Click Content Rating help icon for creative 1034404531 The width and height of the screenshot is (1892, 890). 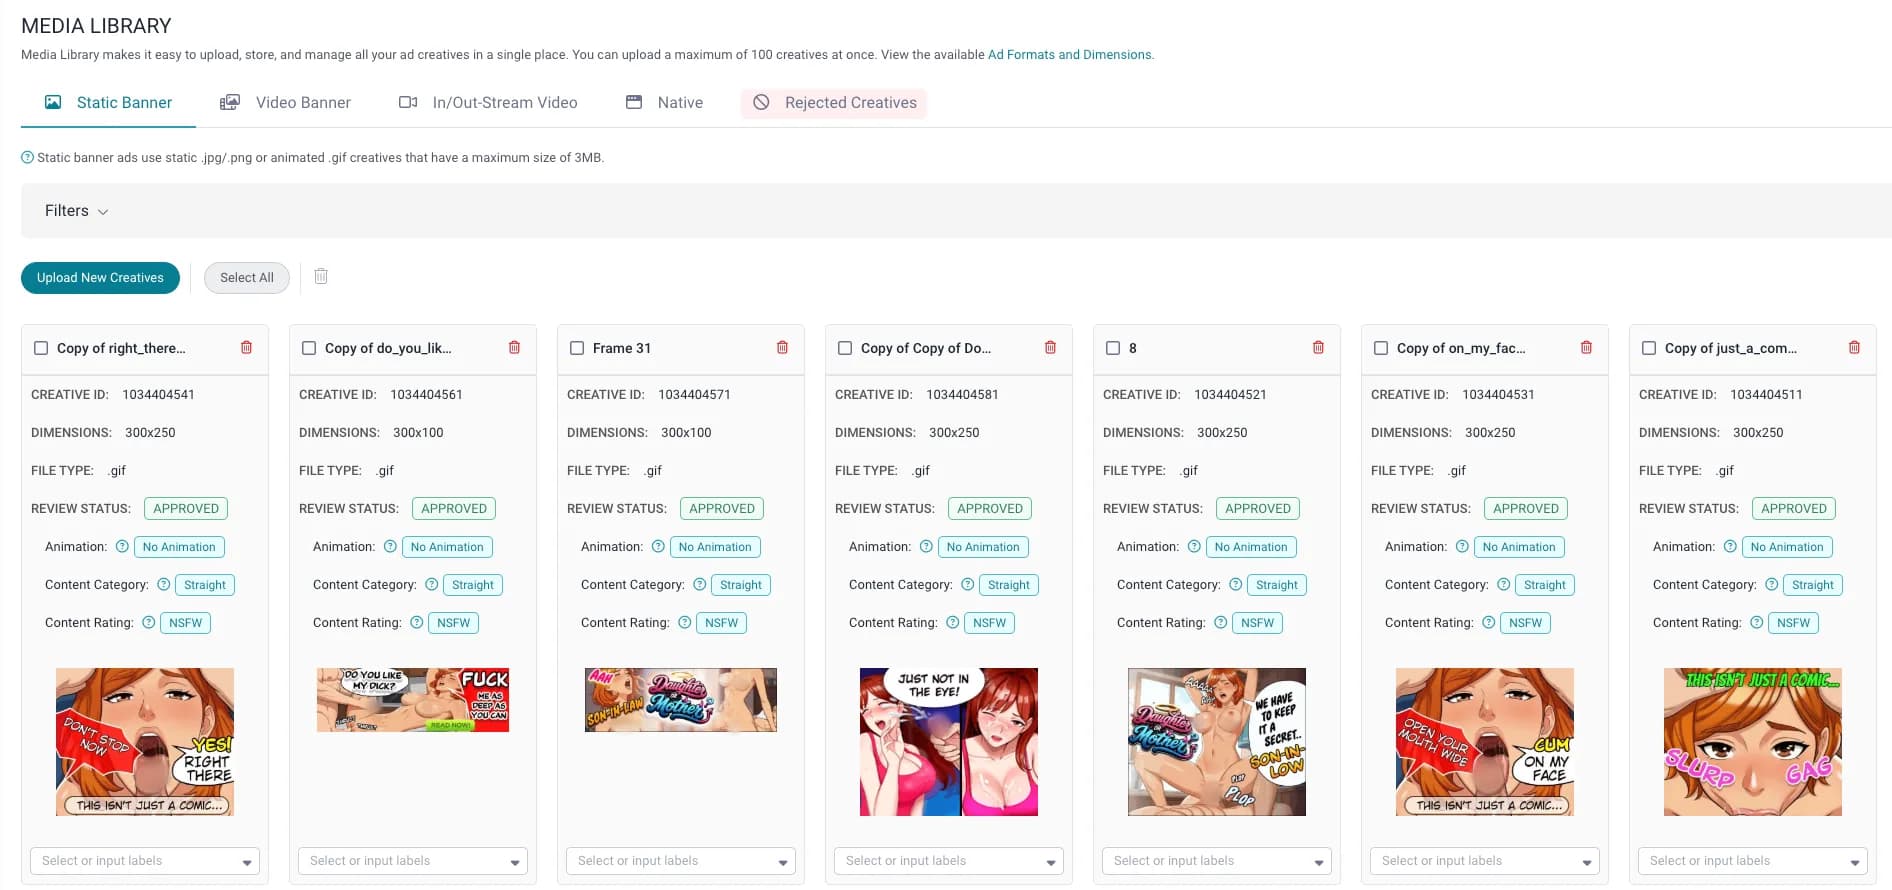[x=1489, y=623]
